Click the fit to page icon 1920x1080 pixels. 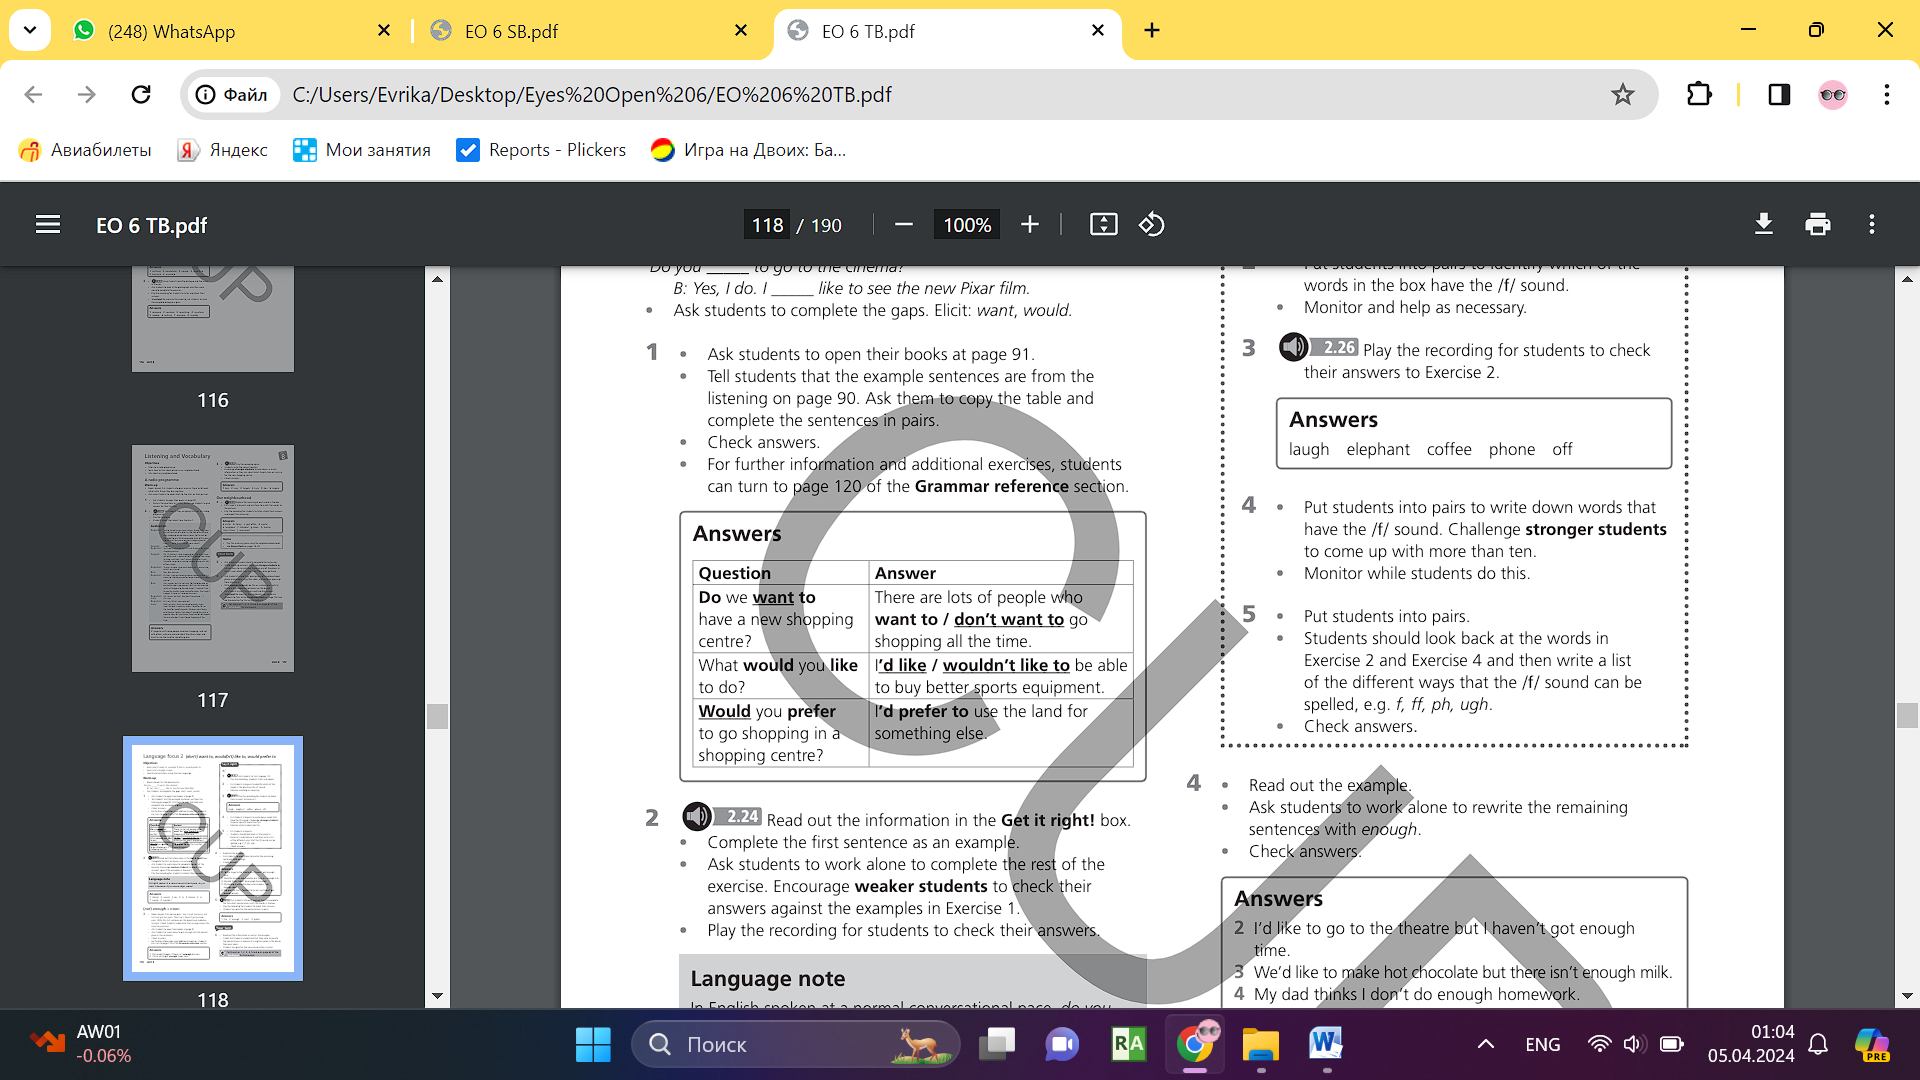click(x=1103, y=225)
